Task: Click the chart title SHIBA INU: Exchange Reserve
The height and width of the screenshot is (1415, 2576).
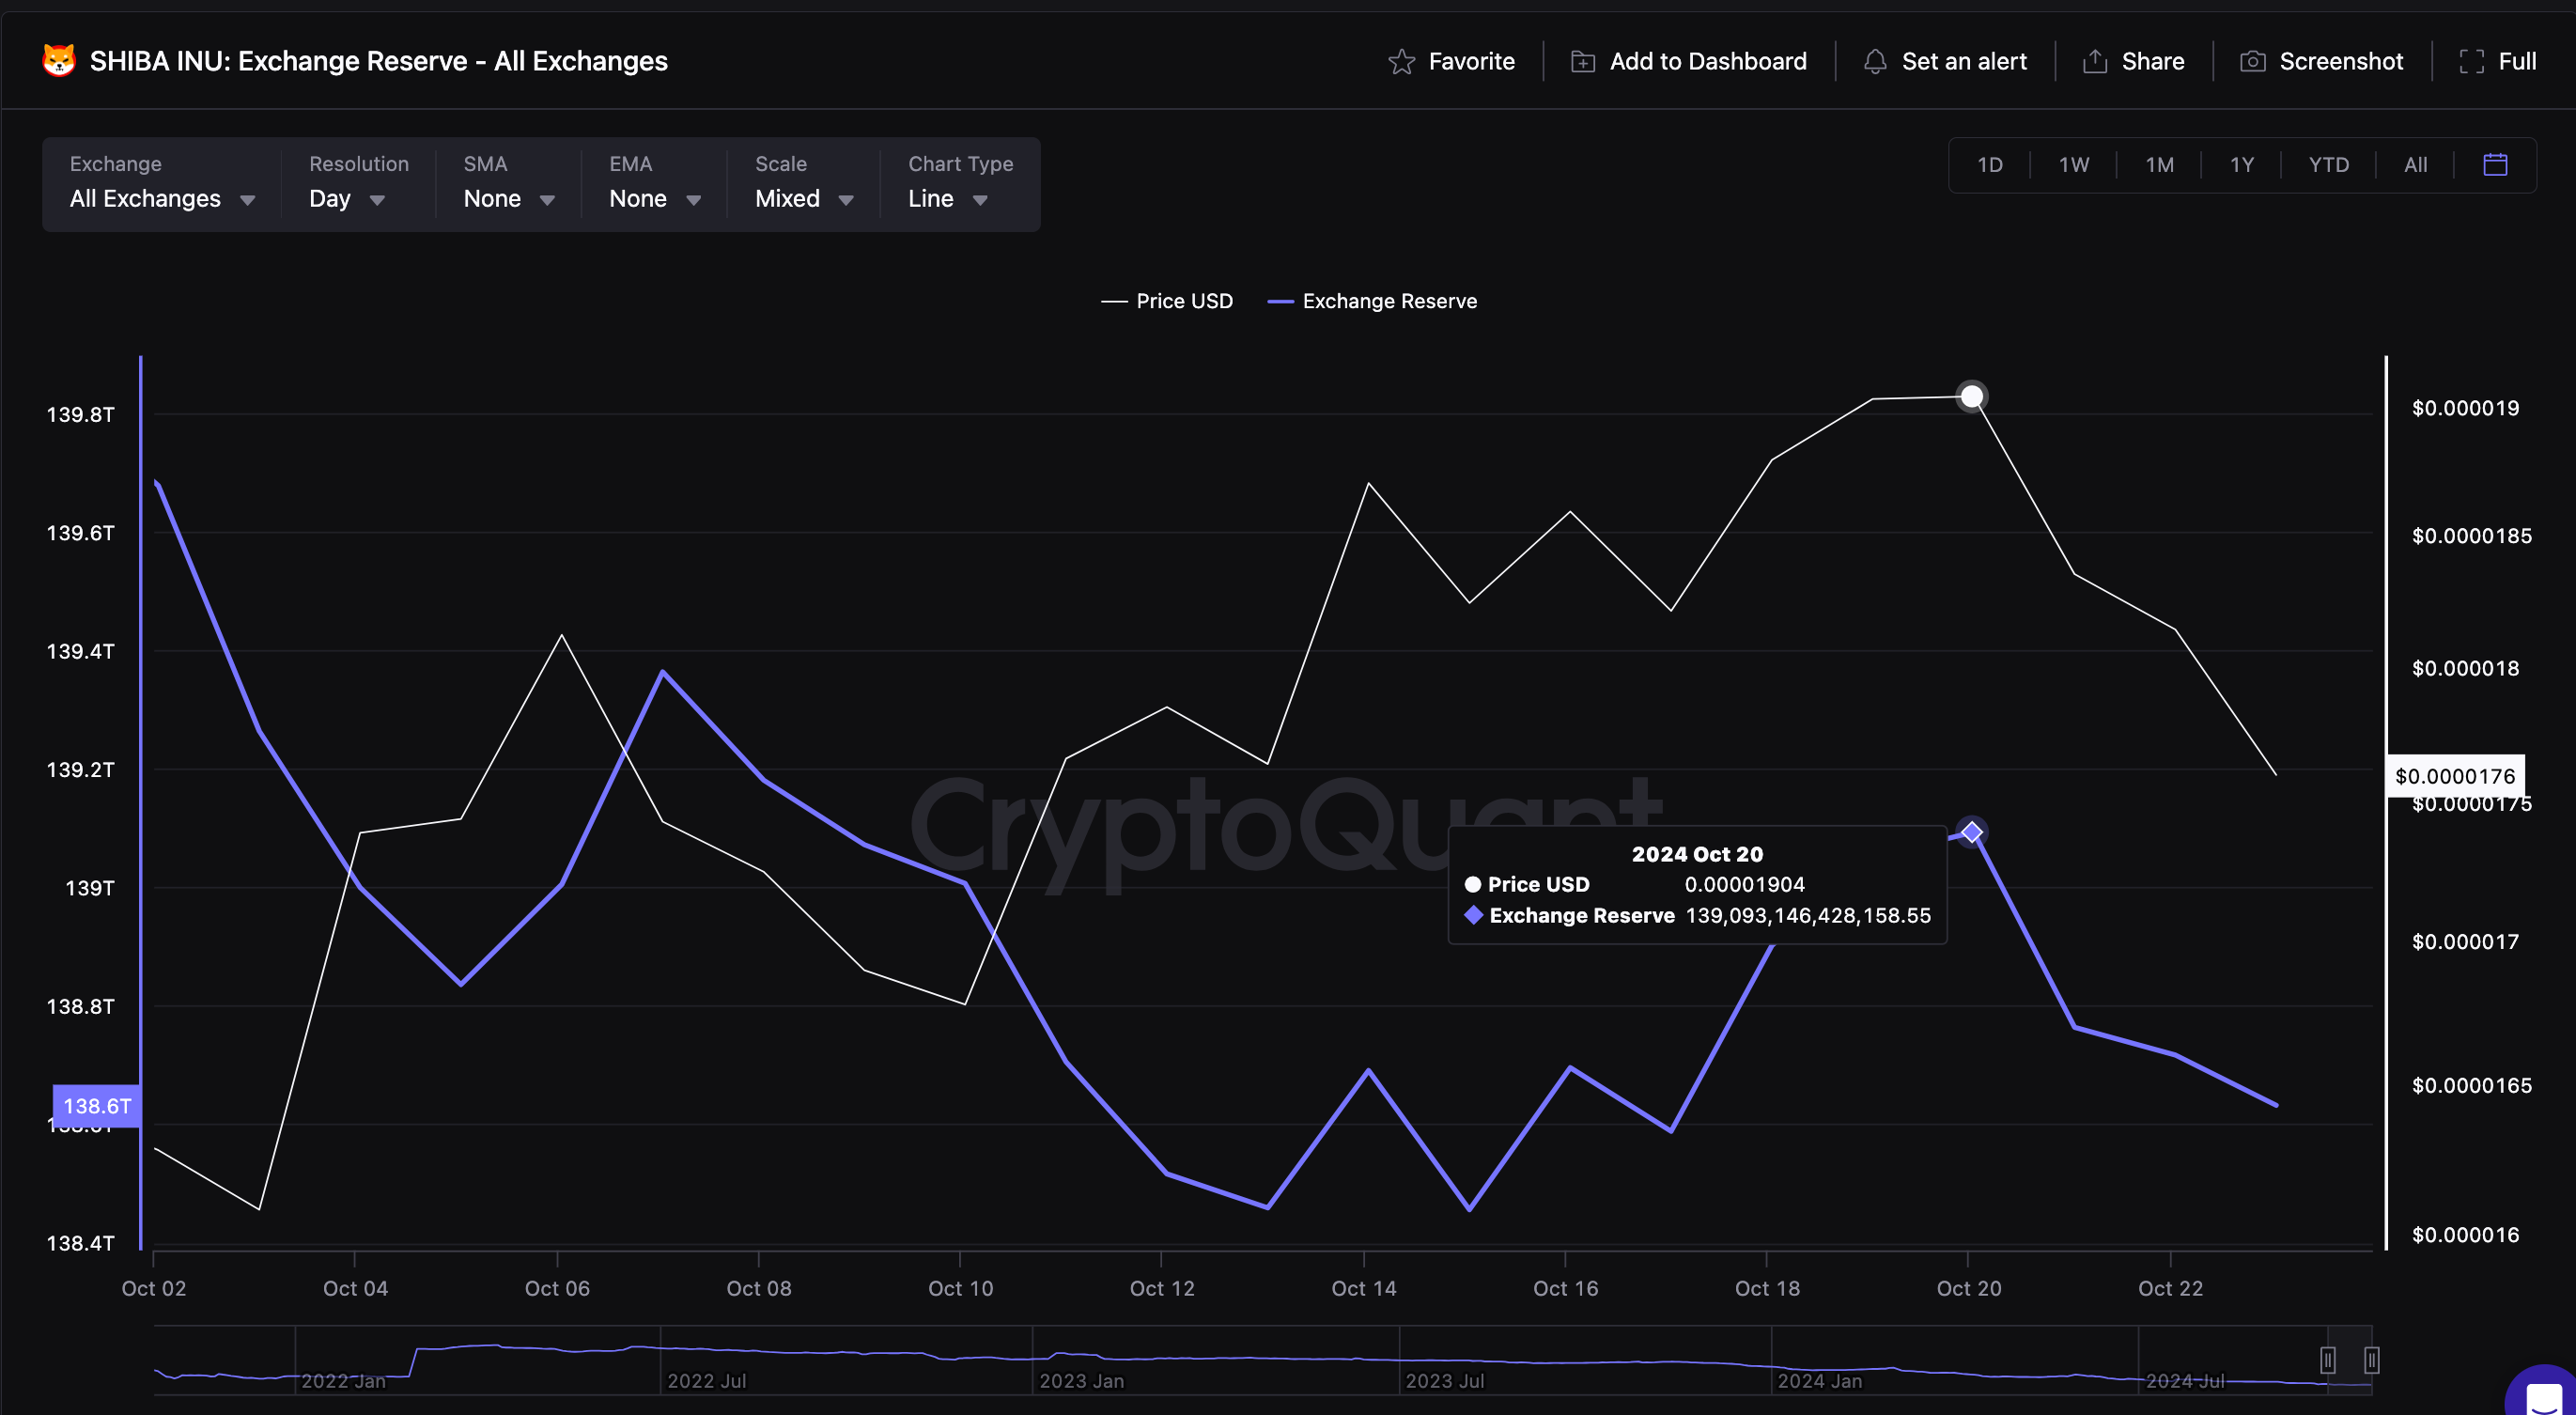Action: click(379, 61)
